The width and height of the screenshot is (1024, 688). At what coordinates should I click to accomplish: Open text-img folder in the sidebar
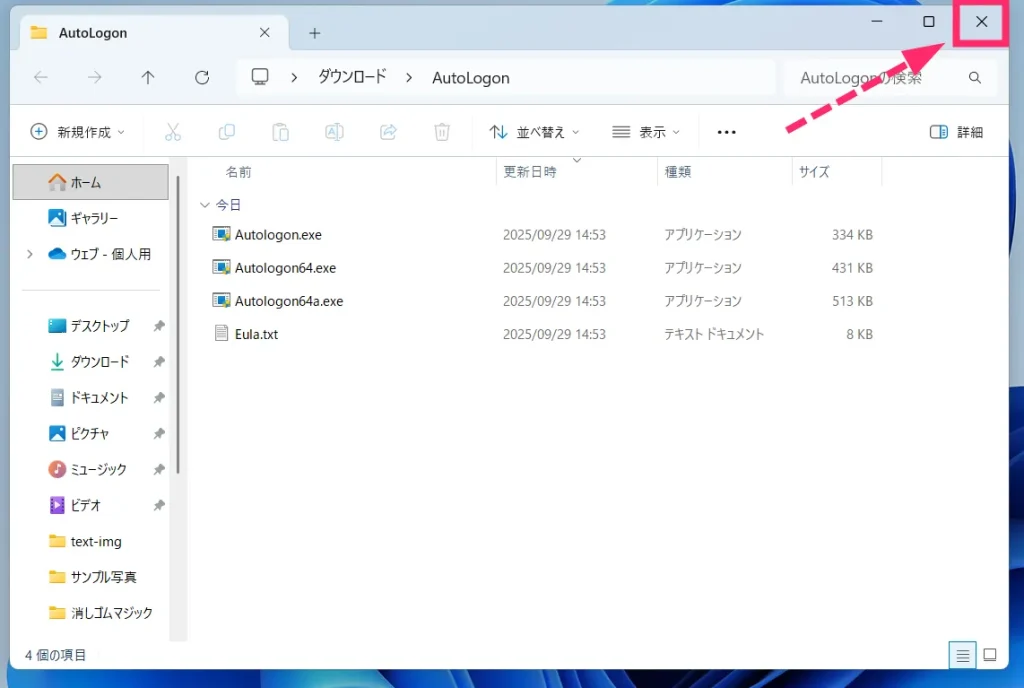(x=91, y=541)
